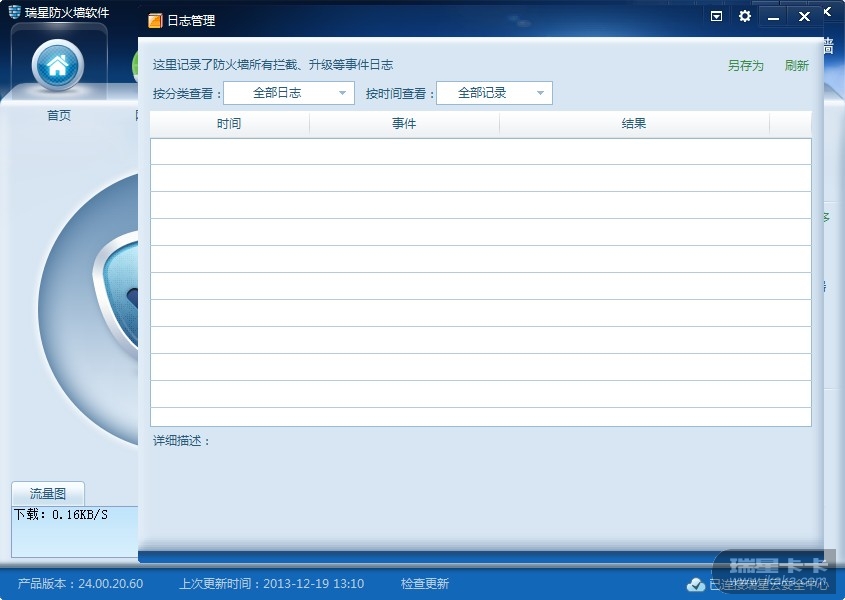Sort by the 时间 column header
Image resolution: width=845 pixels, height=600 pixels.
coord(230,124)
